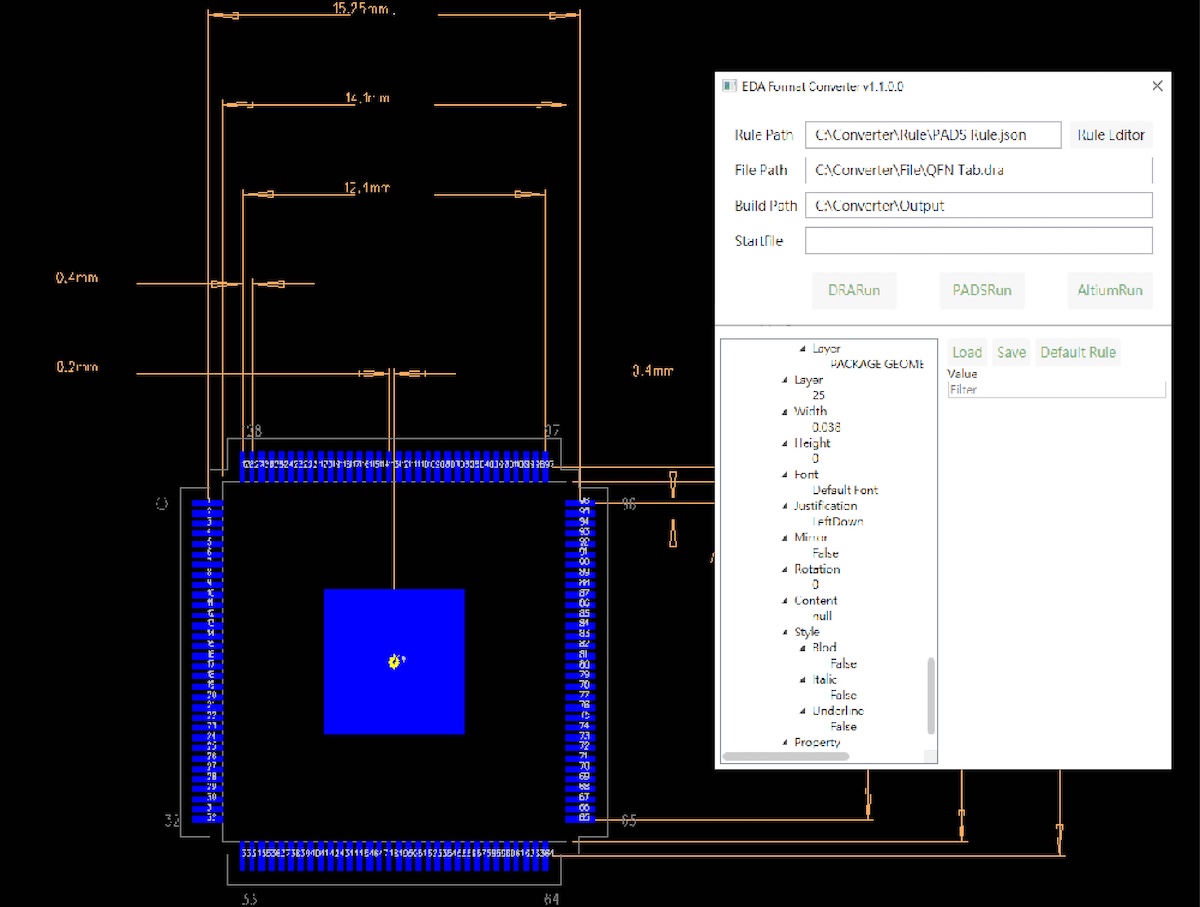This screenshot has width=1200, height=907.
Task: Start the AltiumRun conversion
Action: pyautogui.click(x=1109, y=291)
